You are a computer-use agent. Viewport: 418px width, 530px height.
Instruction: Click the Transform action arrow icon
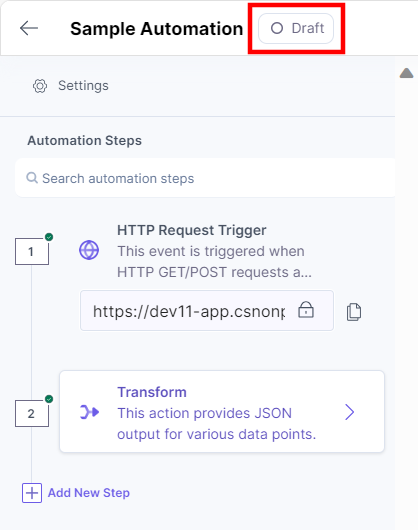tap(90, 412)
